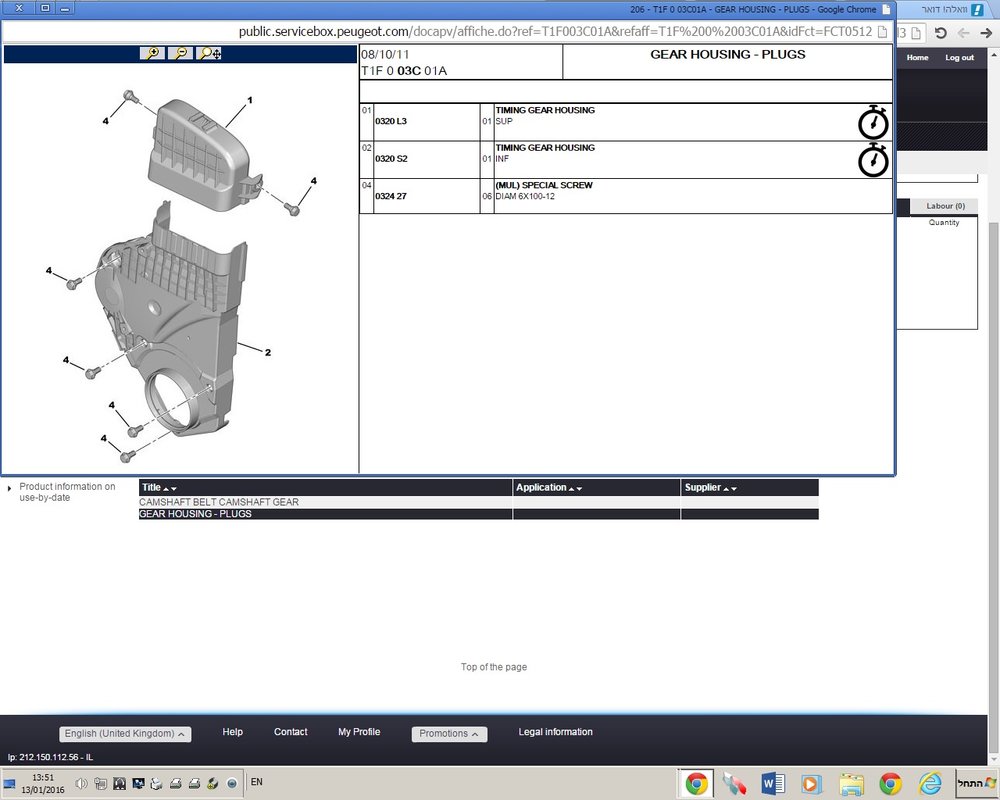Launch Windows Media Player from taskbar
This screenshot has height=800, width=1000.
(811, 783)
